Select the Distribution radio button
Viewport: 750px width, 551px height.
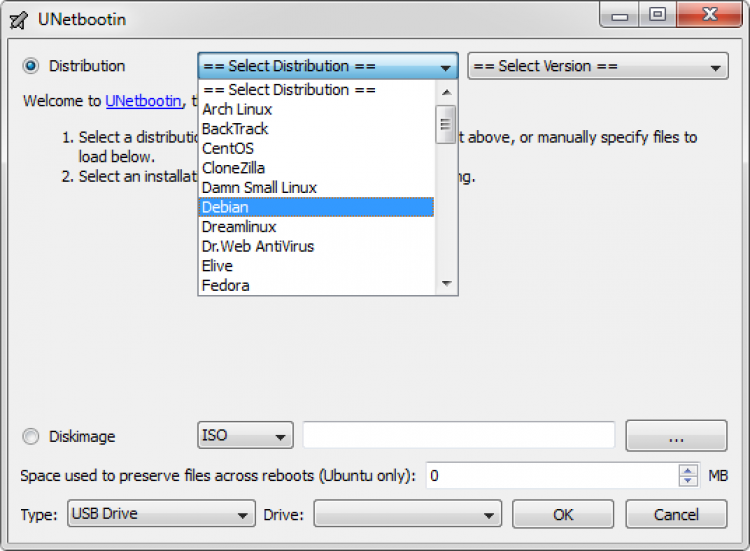point(31,66)
